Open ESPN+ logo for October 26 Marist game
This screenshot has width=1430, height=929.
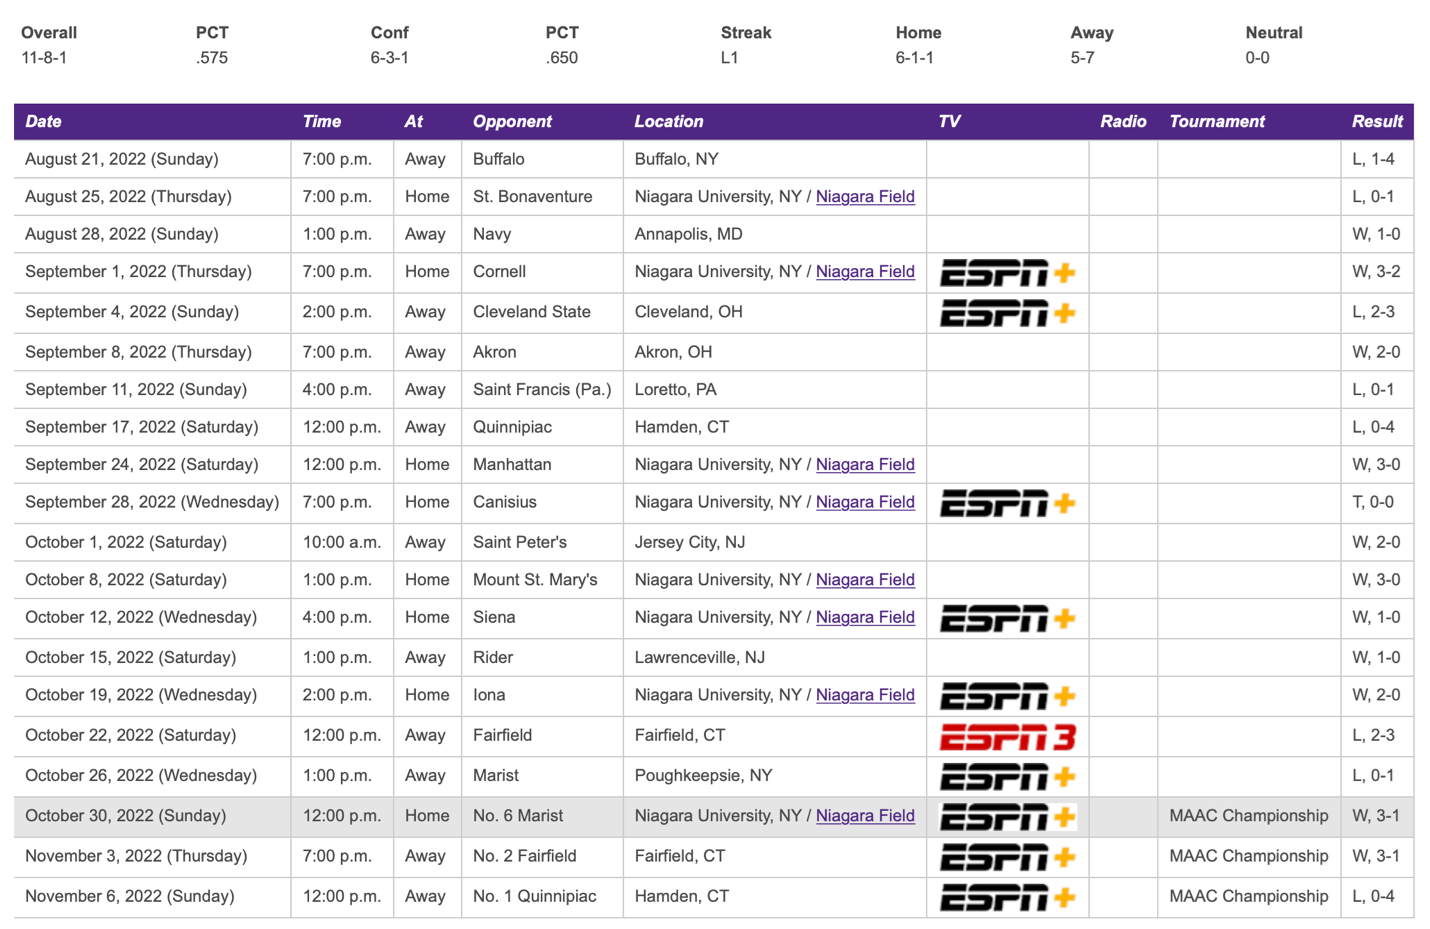(1007, 777)
